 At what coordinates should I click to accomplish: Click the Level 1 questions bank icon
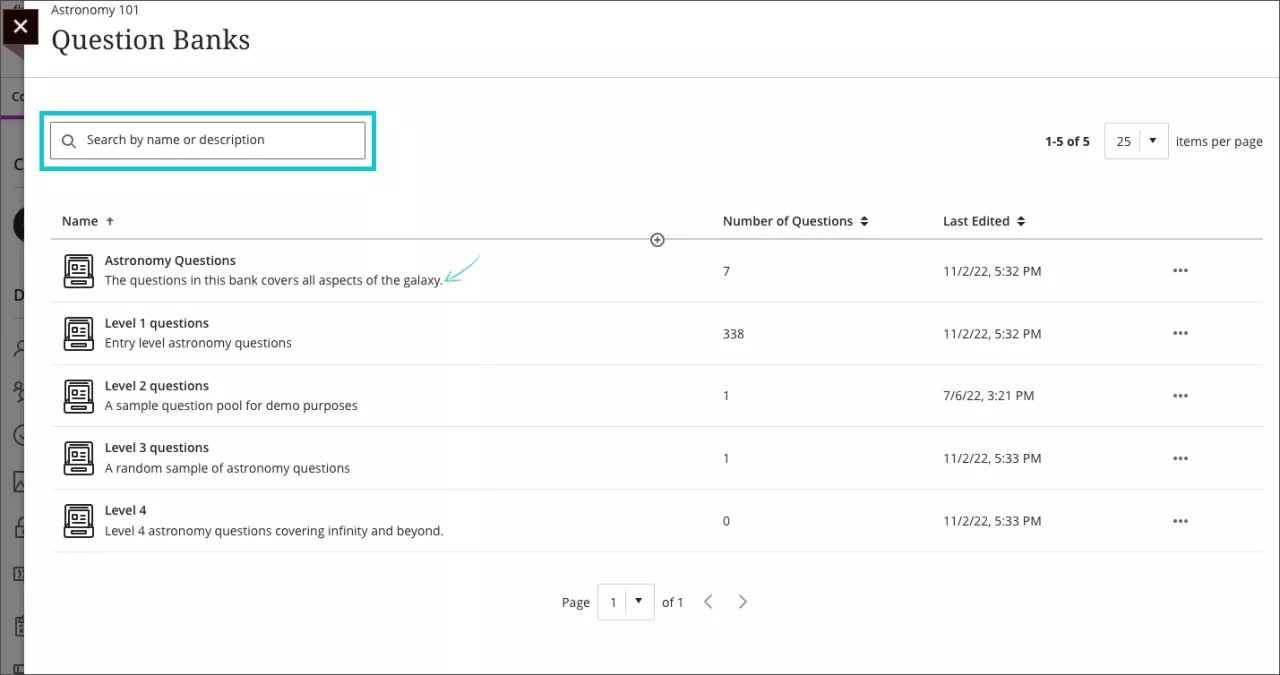[78, 333]
